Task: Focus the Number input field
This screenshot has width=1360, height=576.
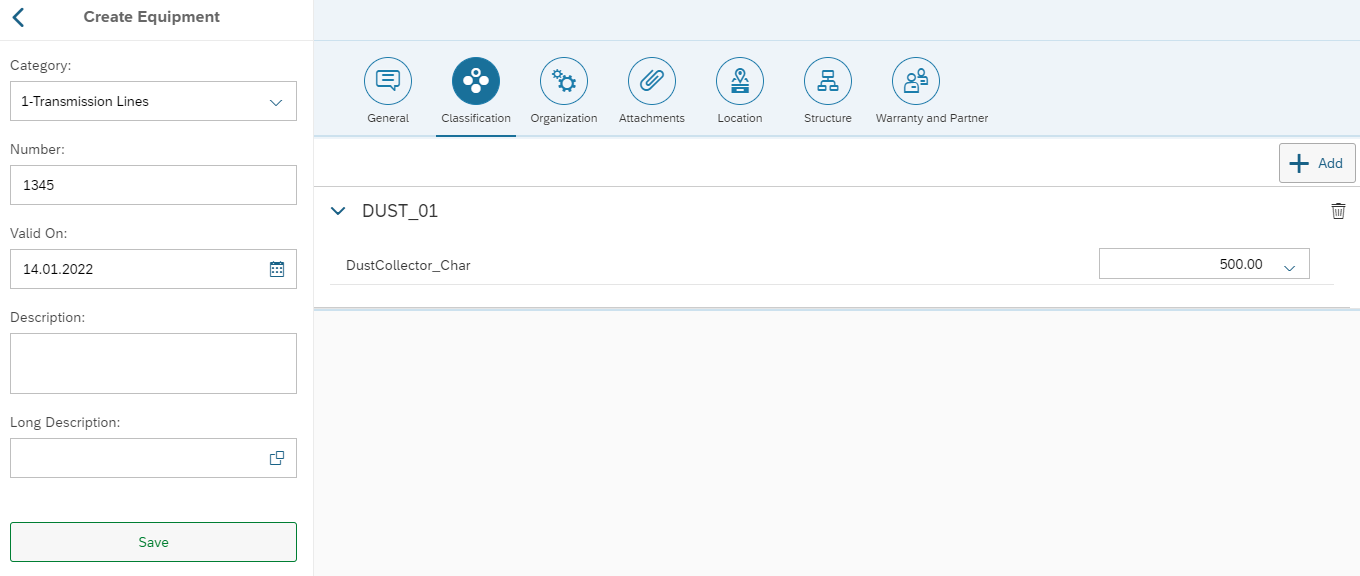Action: coord(153,185)
